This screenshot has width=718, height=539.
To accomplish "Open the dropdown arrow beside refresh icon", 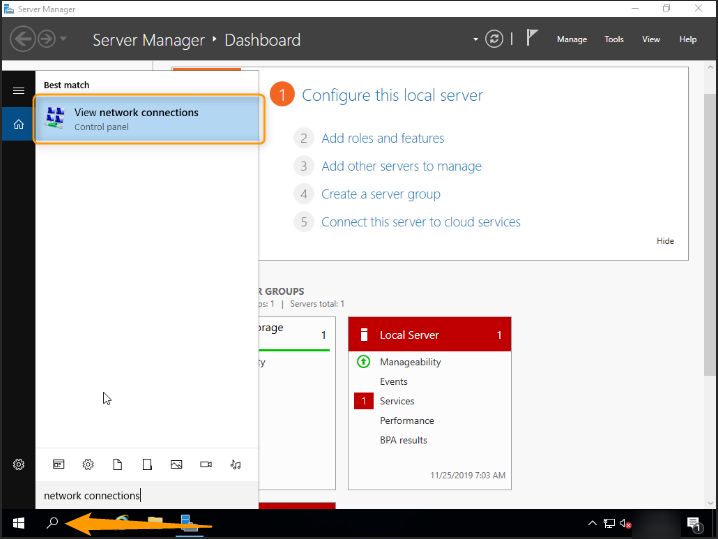I will [476, 40].
